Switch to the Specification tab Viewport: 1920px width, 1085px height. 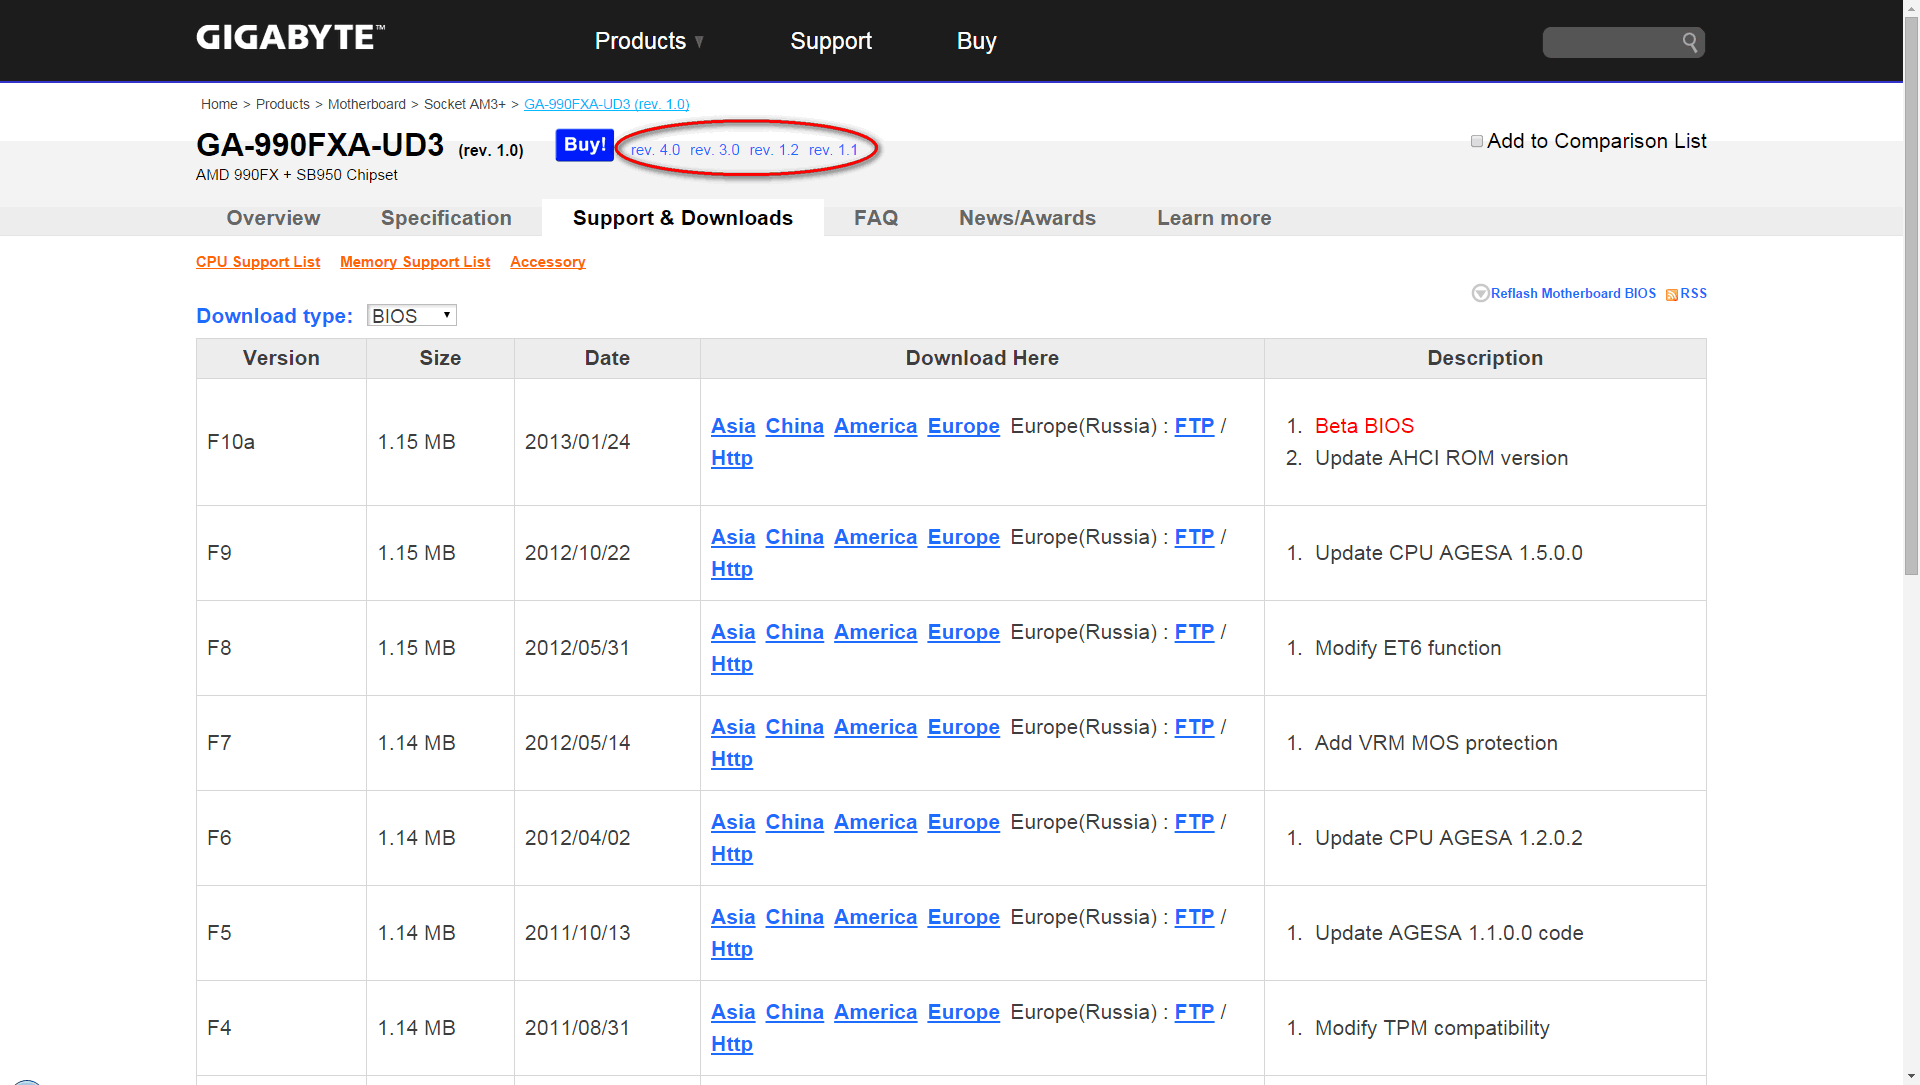(x=446, y=218)
